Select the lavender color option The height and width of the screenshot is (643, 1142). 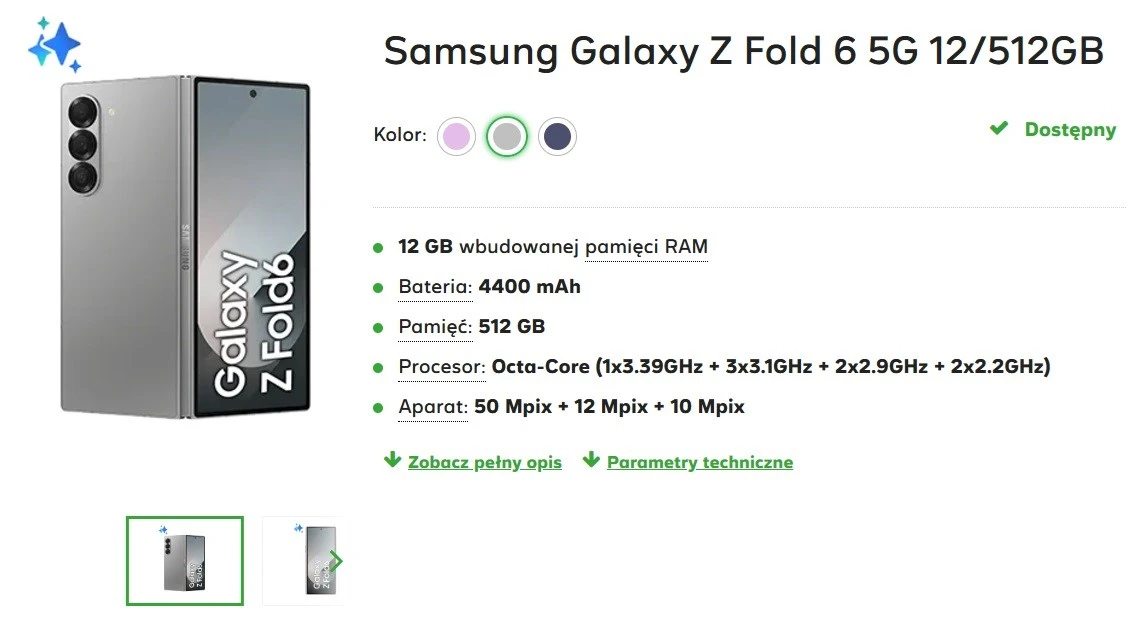(x=456, y=136)
